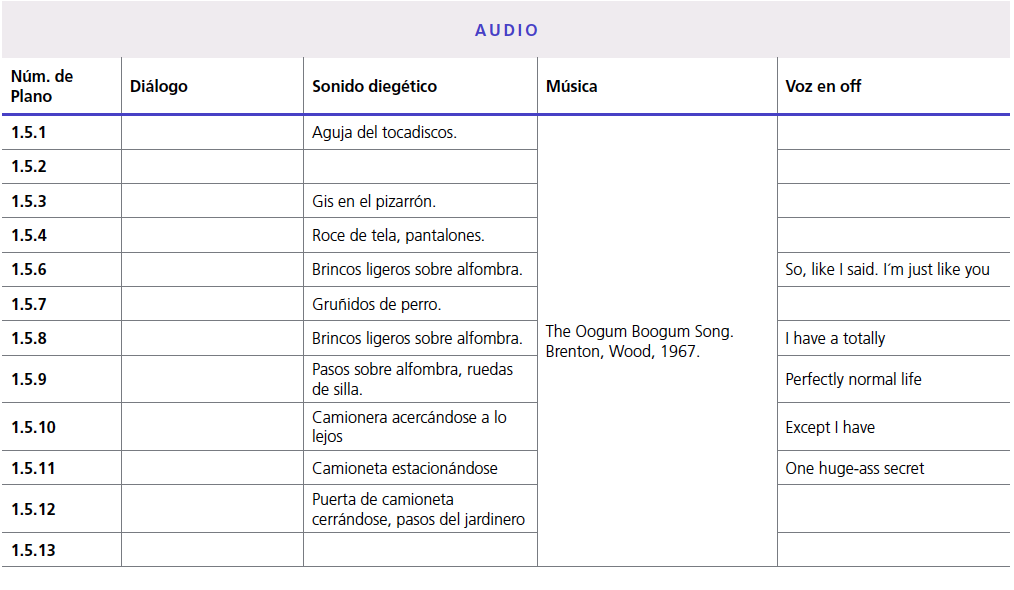Click the AUDIO table title
The height and width of the screenshot is (590, 1014).
507,30
